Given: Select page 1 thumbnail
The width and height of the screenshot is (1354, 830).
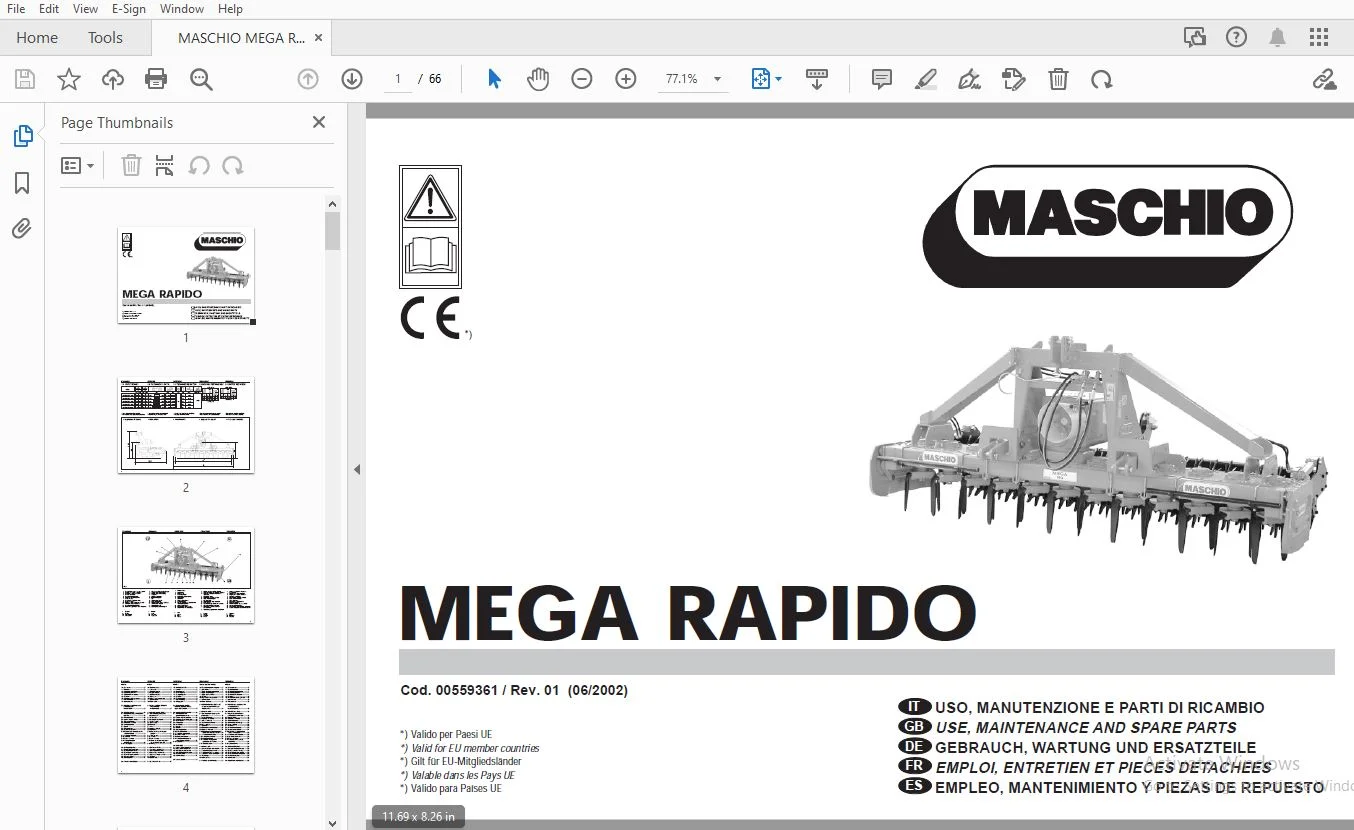Looking at the screenshot, I should point(186,275).
